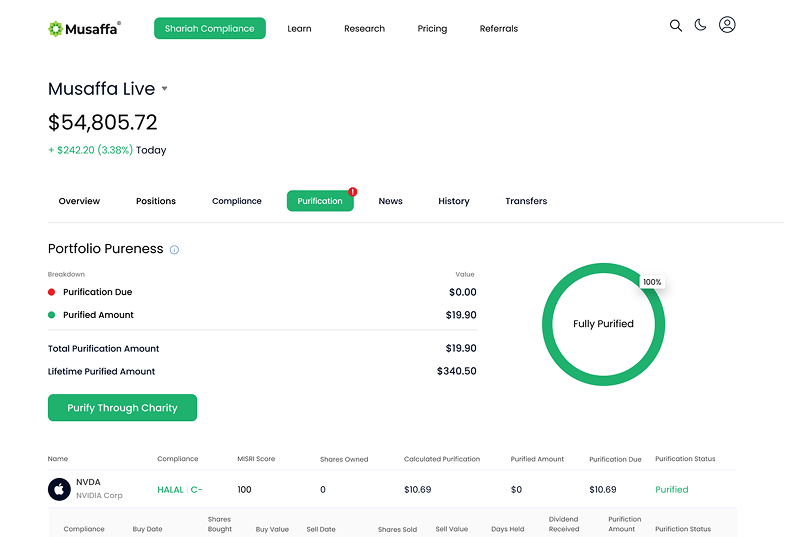Viewport: 785px width, 537px height.
Task: Click the Days Held sub-table header
Action: (508, 529)
